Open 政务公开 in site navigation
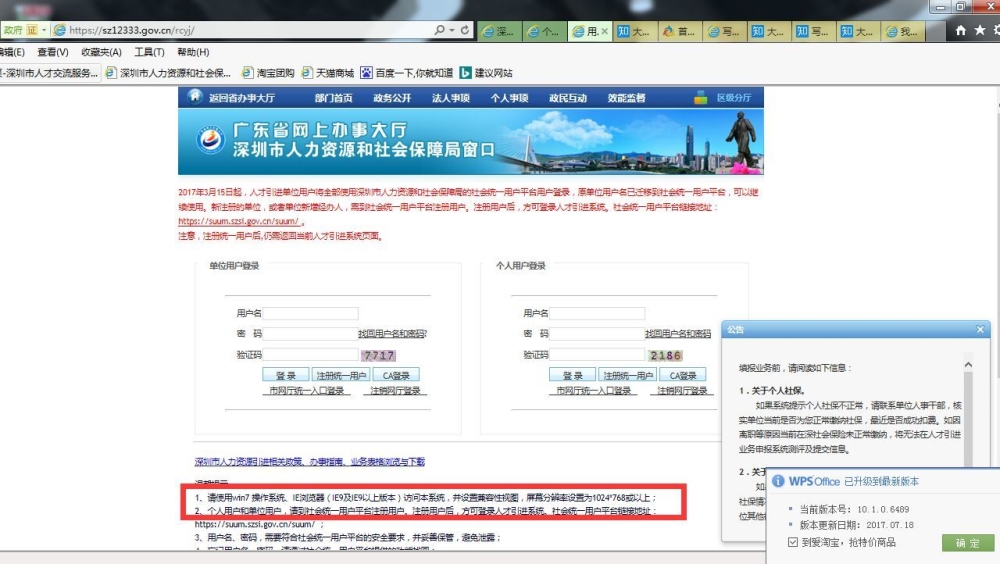This screenshot has width=1000, height=564. click(392, 98)
